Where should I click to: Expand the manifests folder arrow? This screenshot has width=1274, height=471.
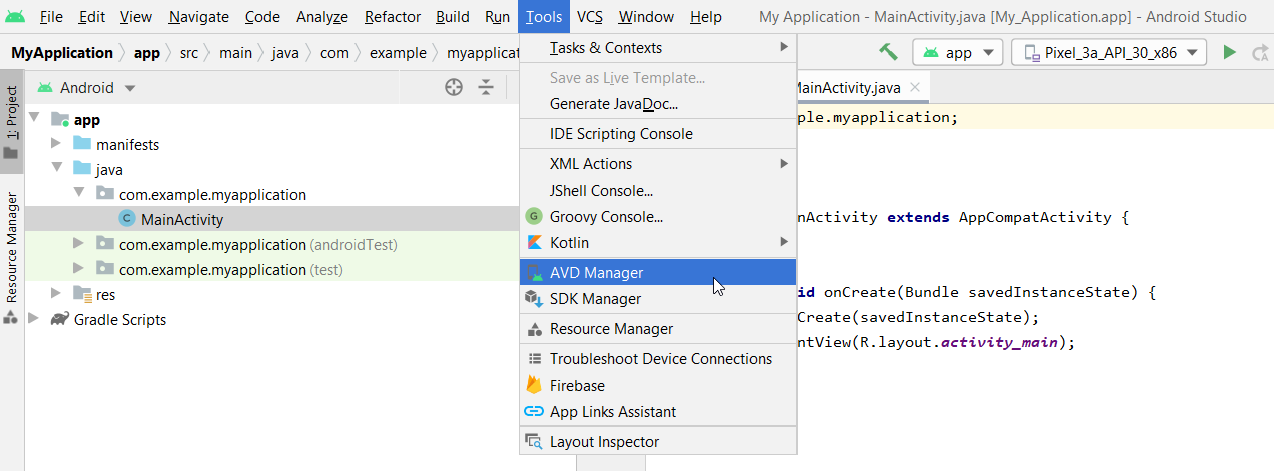(57, 144)
